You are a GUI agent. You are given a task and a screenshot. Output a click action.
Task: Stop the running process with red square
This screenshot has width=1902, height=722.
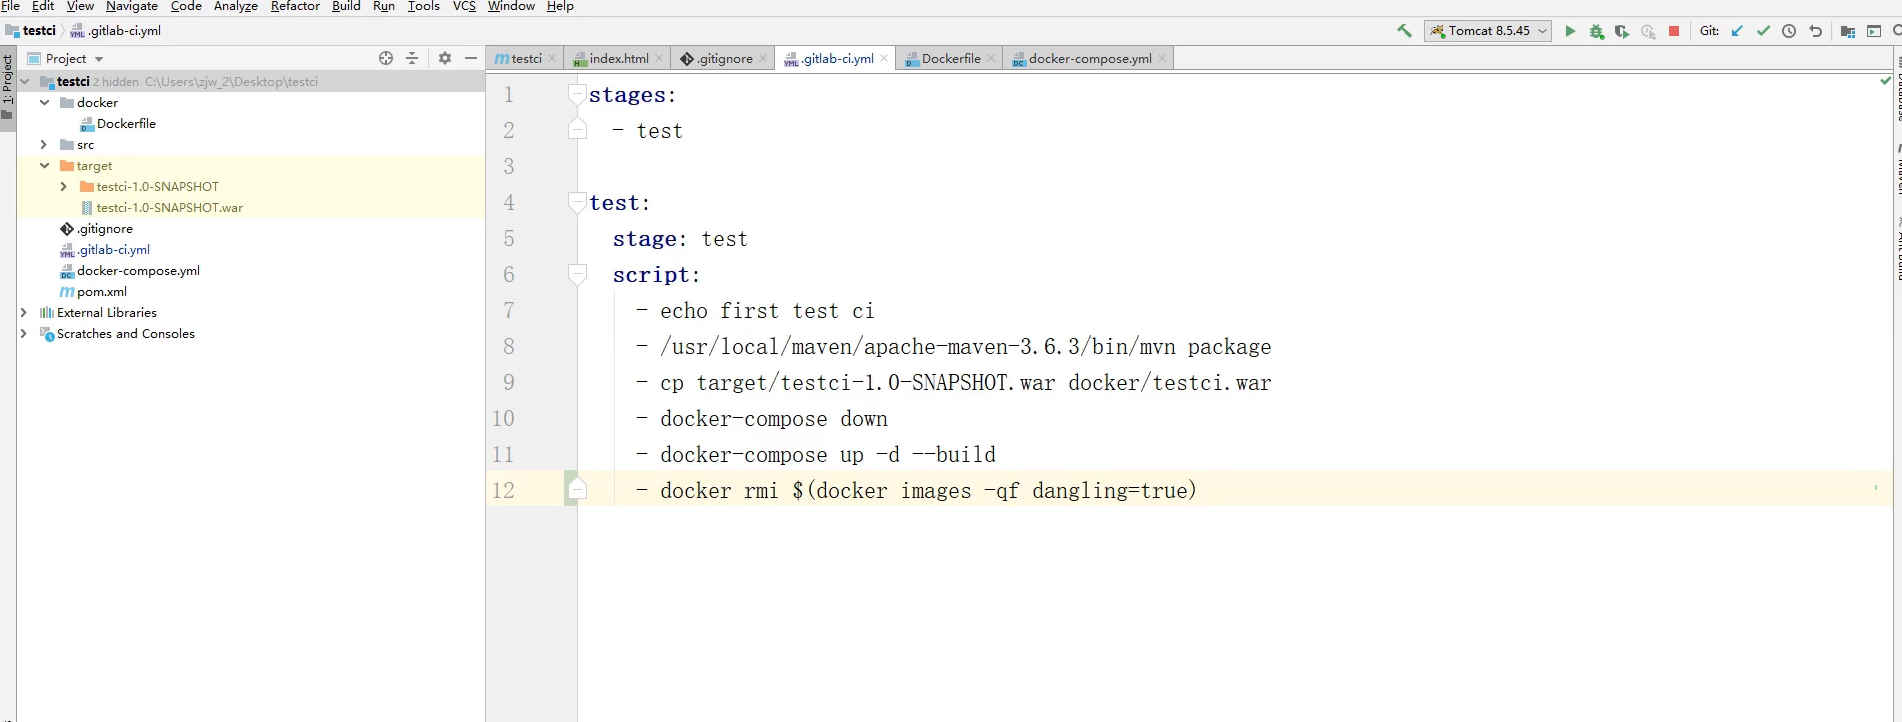click(x=1674, y=31)
